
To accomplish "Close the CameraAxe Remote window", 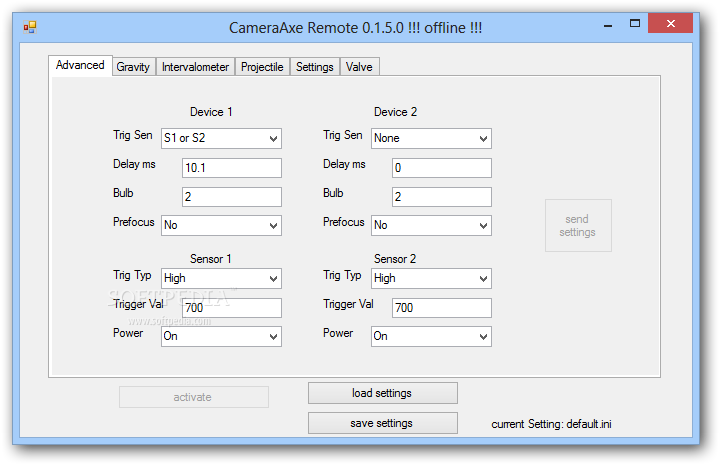I will click(670, 23).
